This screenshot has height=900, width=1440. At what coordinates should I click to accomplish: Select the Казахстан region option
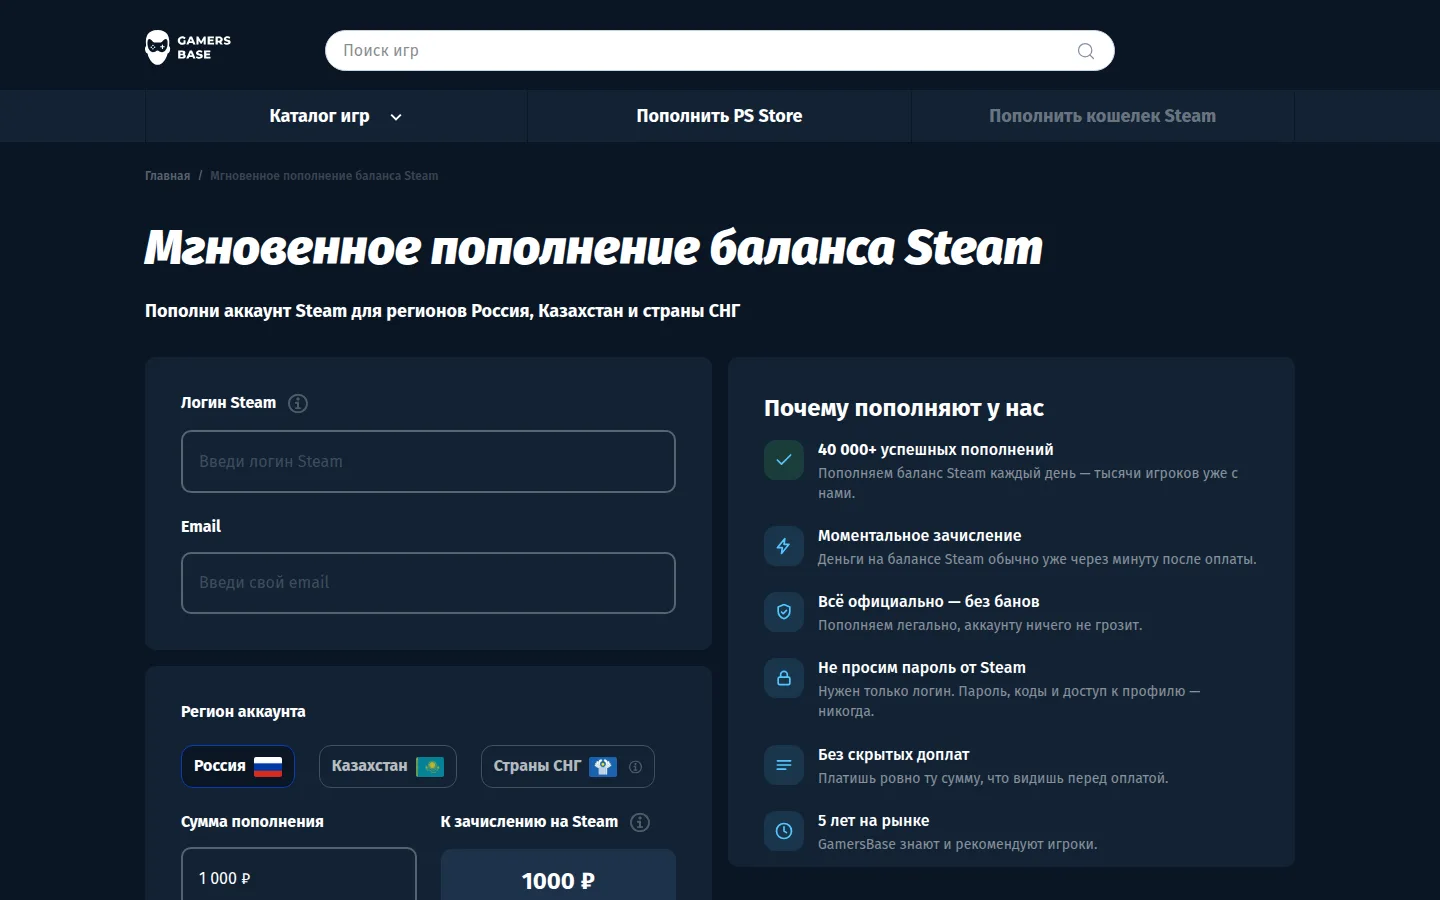(x=388, y=766)
